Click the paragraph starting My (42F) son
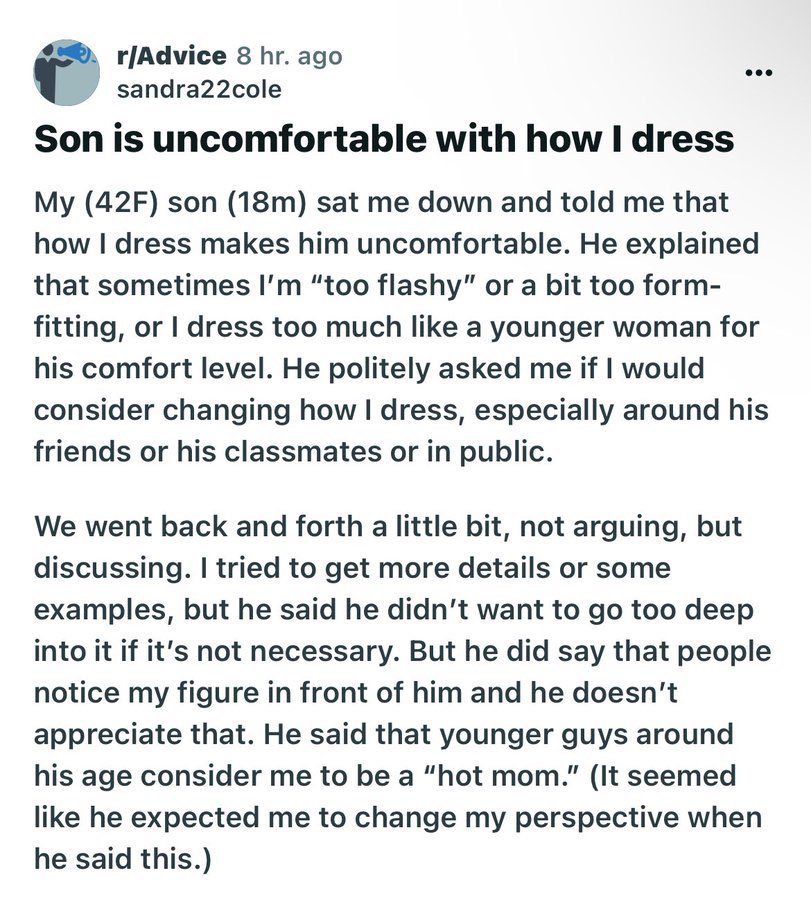811x900 pixels. (401, 327)
